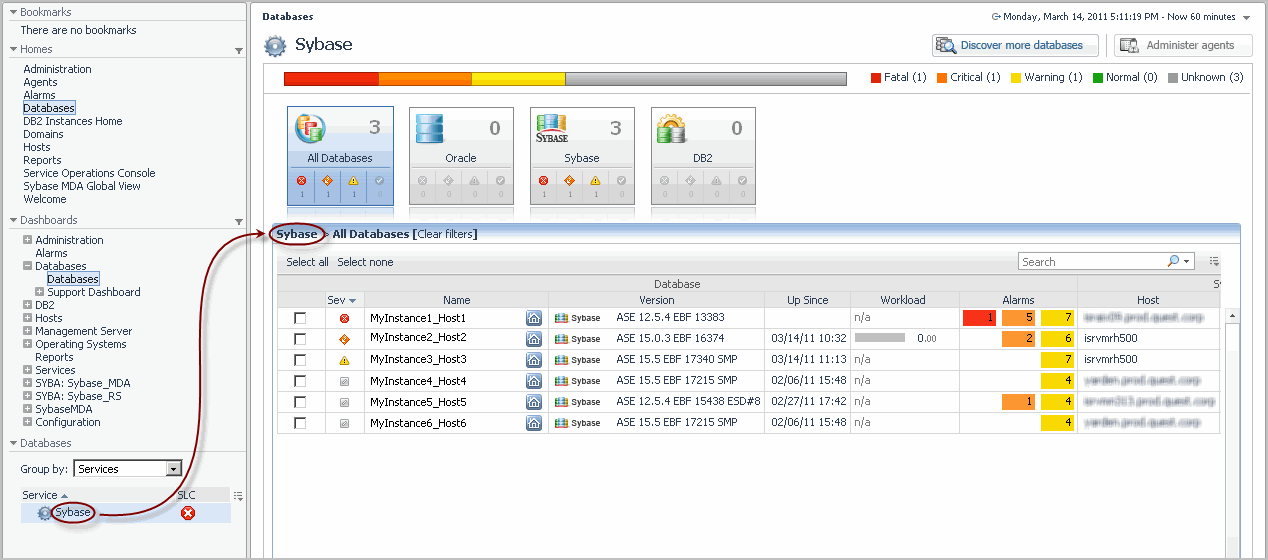Expand the Management Server node

coord(28,331)
